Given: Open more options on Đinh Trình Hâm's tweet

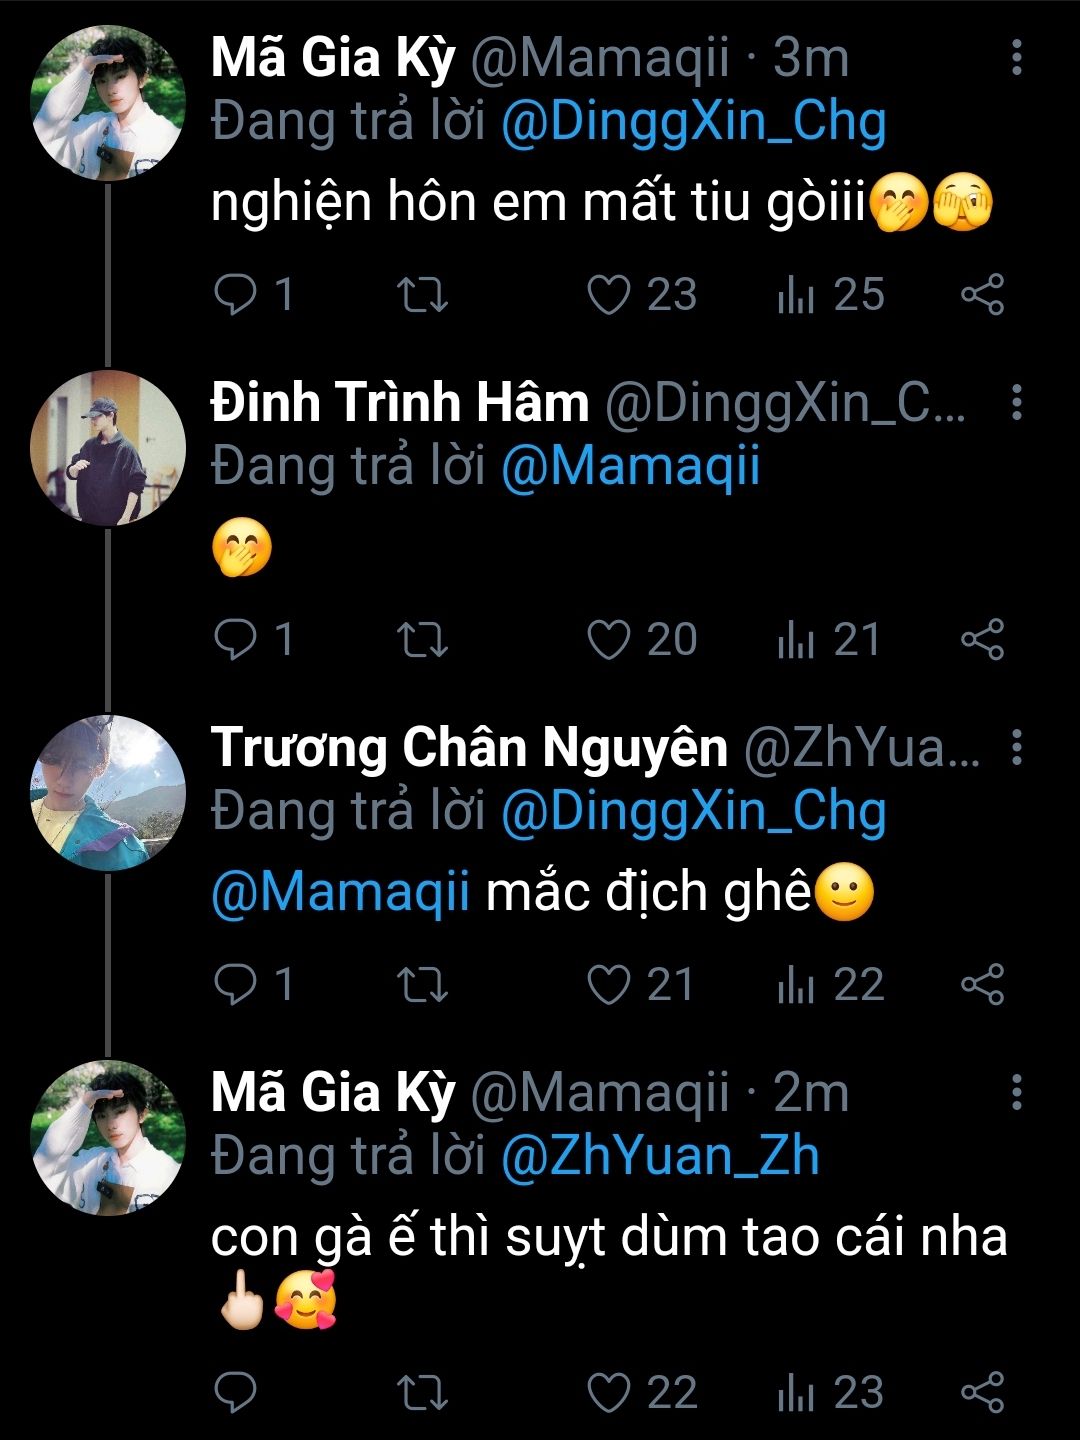Looking at the screenshot, I should (1016, 403).
